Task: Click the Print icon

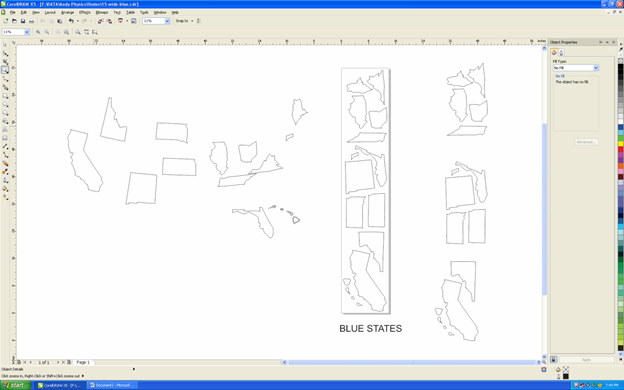Action: pyautogui.click(x=31, y=21)
